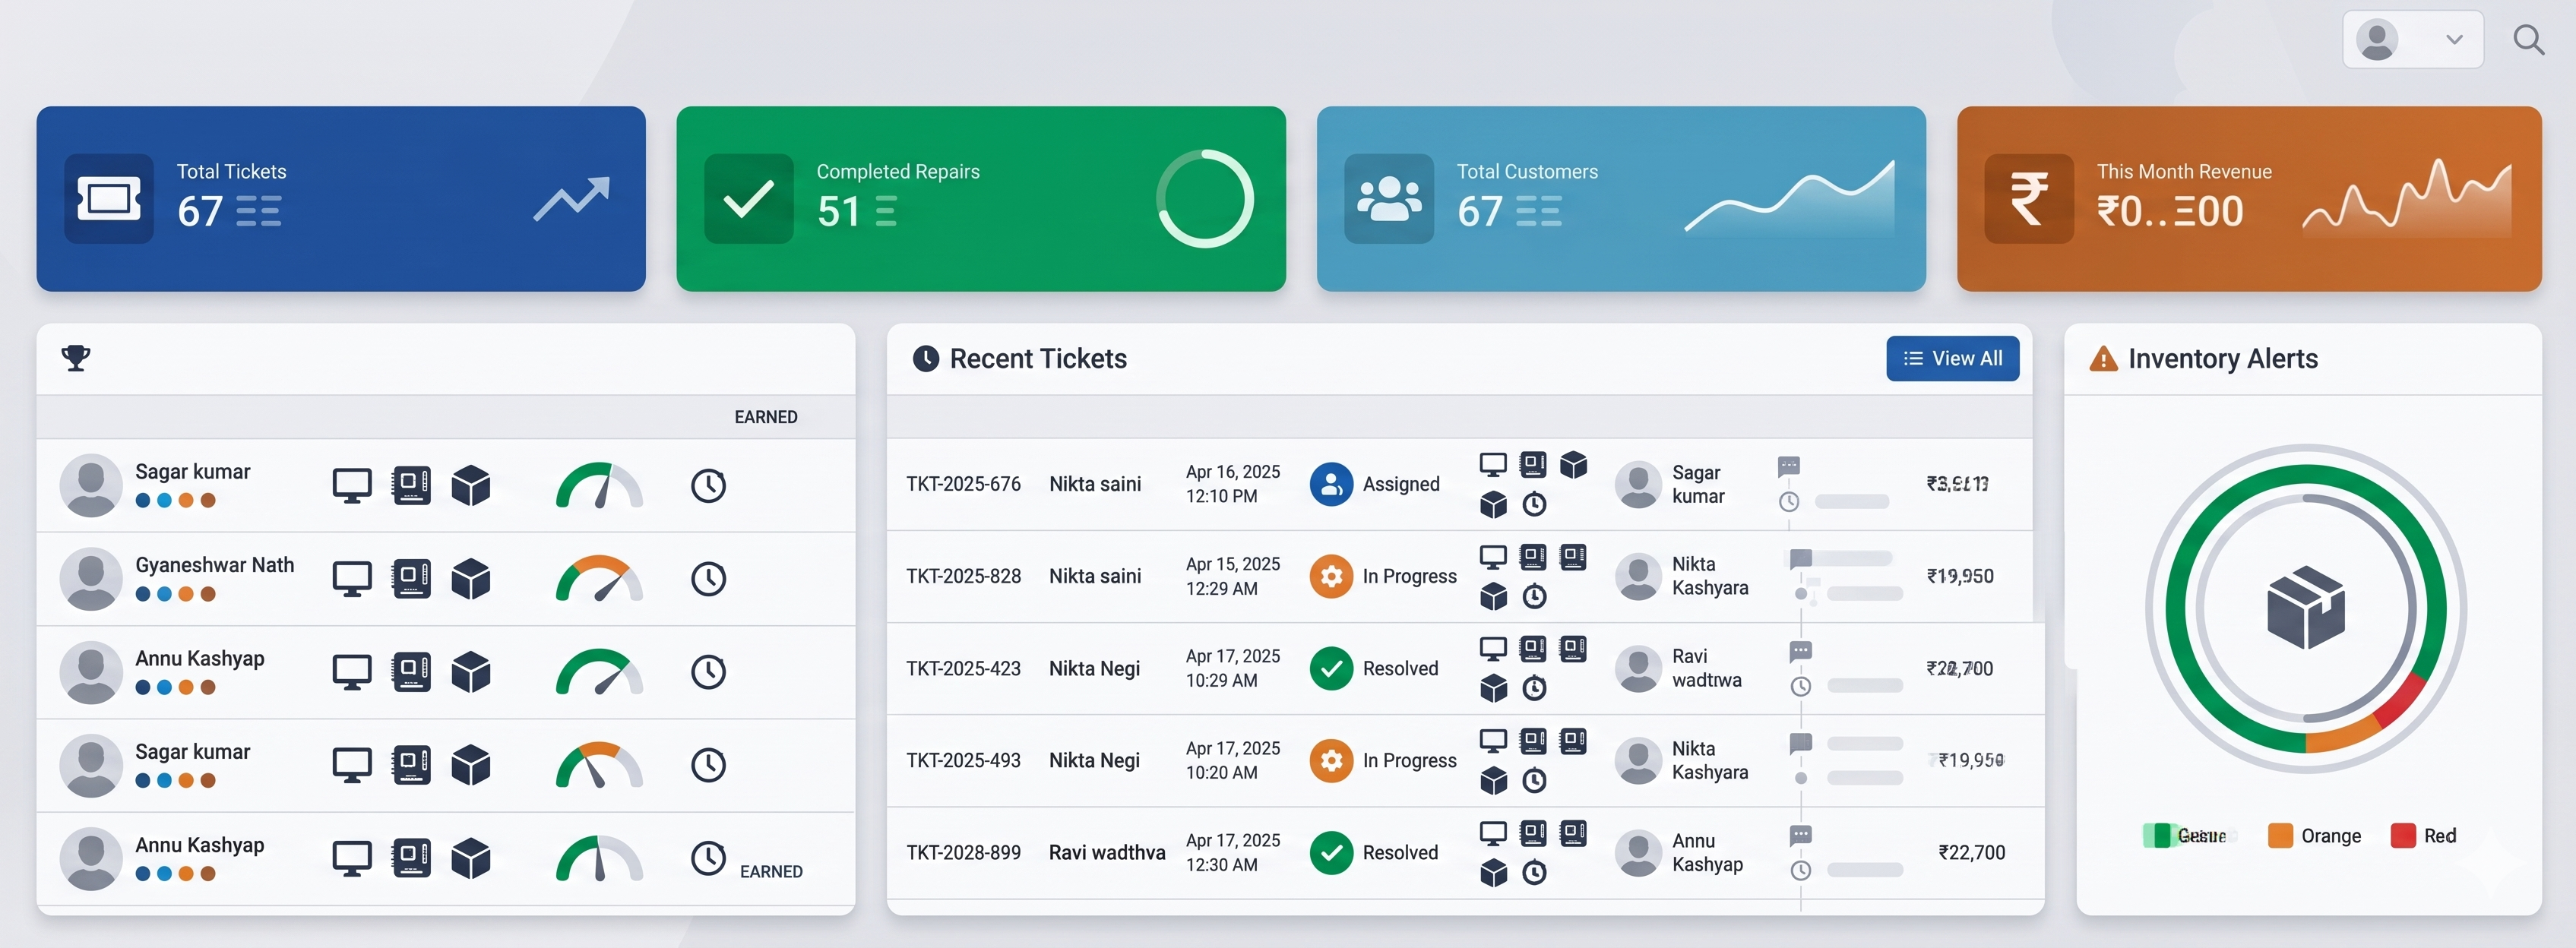This screenshot has height=948, width=2576.
Task: Open ticket TKT-2028-899
Action: point(963,852)
